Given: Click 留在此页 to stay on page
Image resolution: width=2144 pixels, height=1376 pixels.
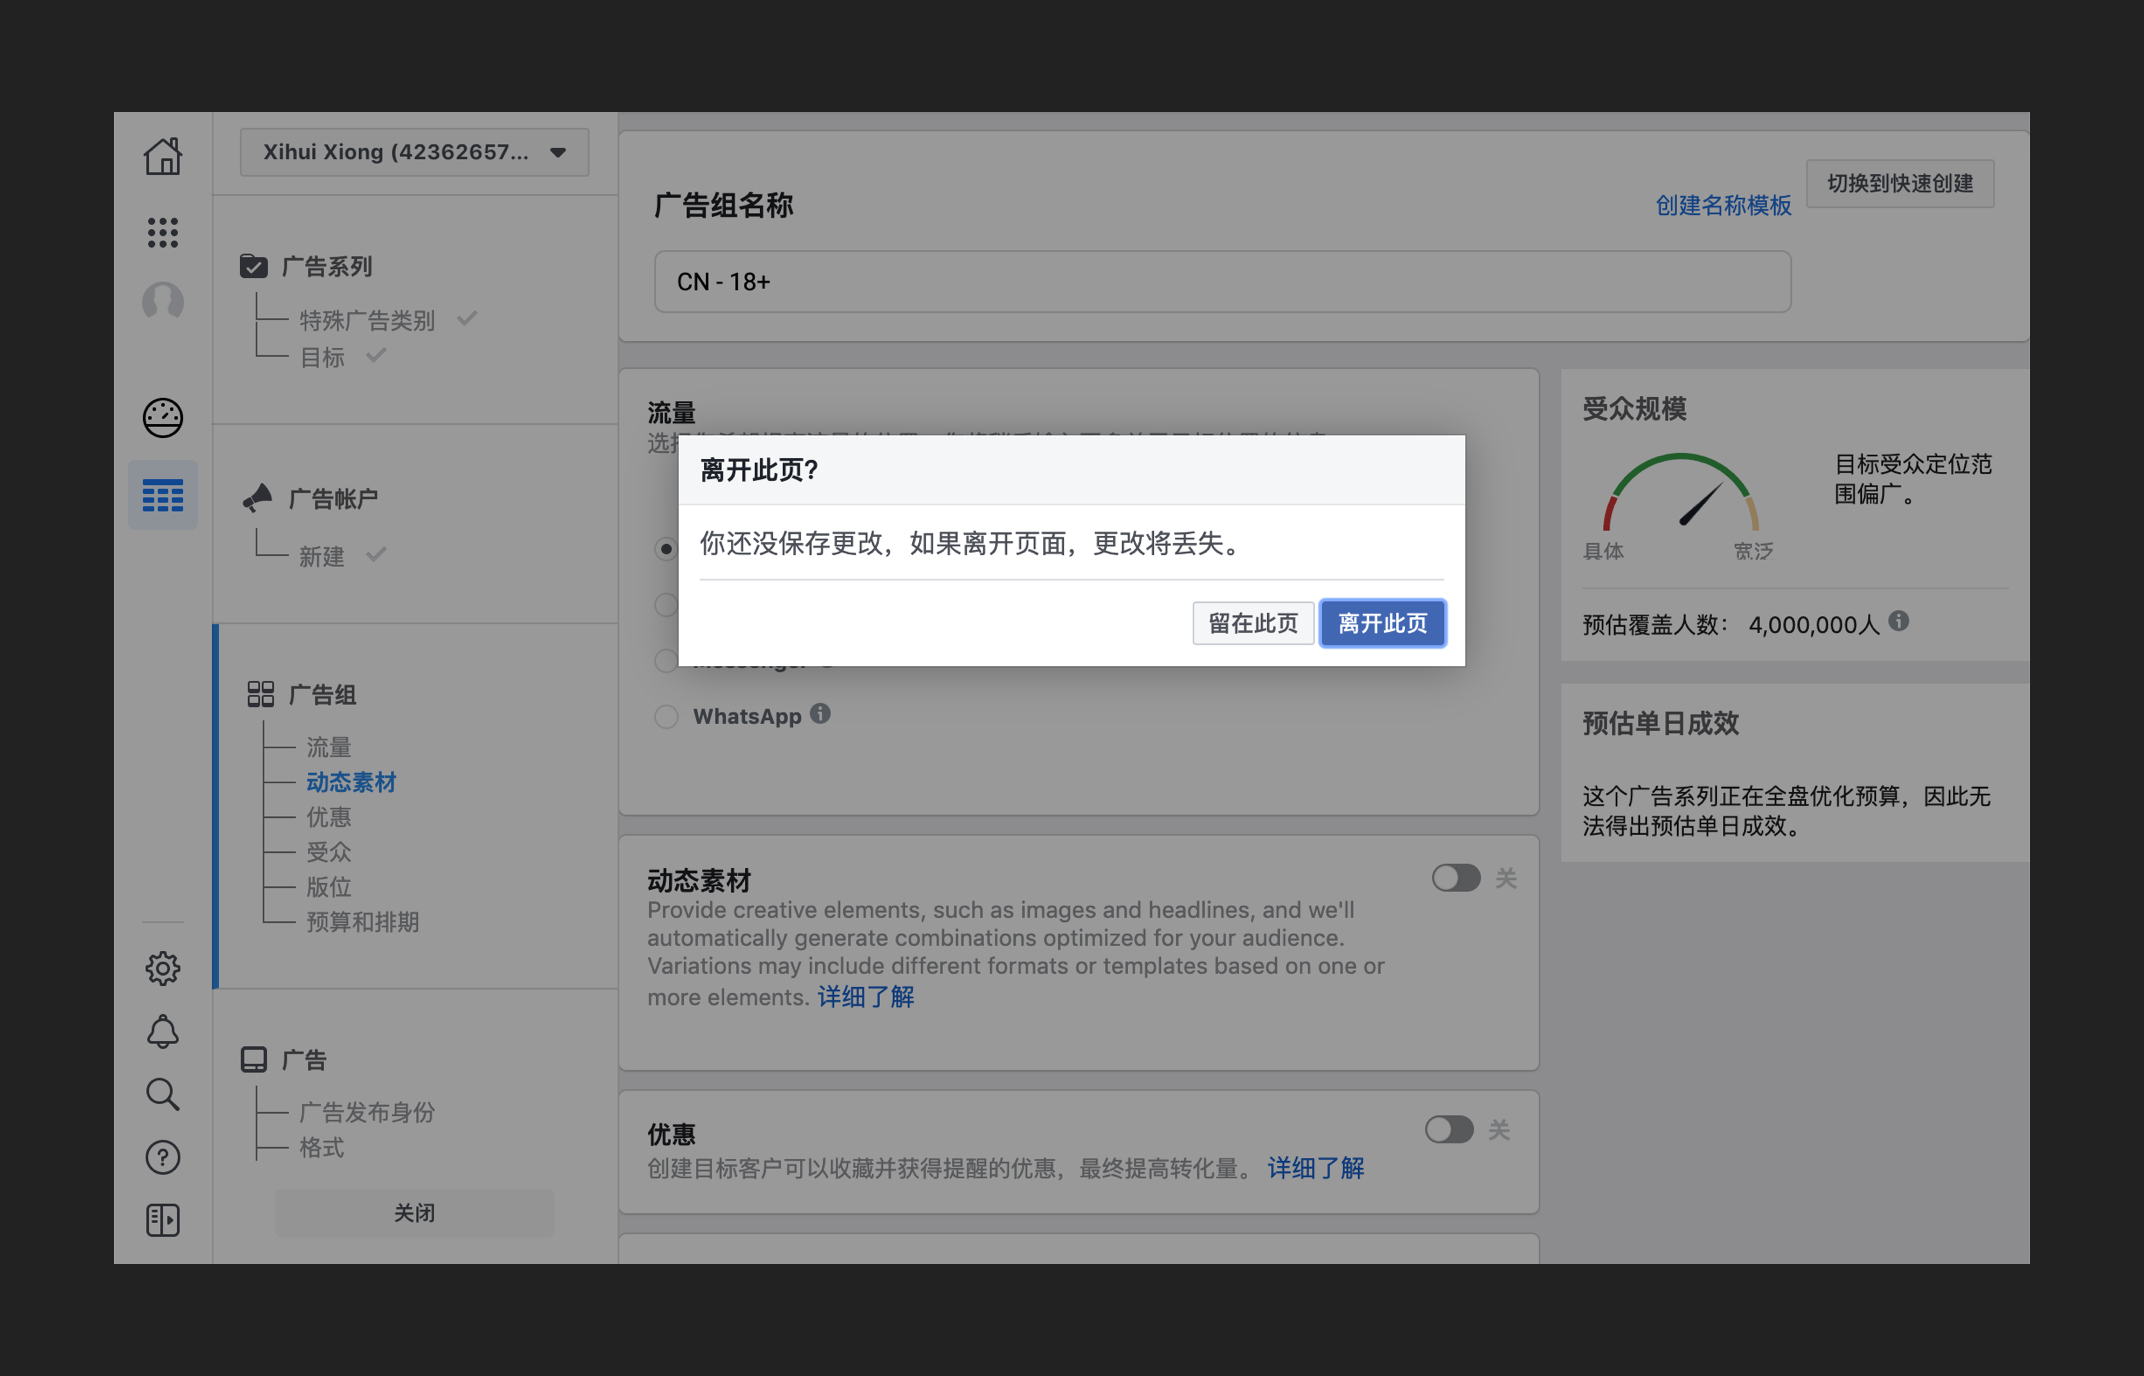Looking at the screenshot, I should pos(1253,624).
